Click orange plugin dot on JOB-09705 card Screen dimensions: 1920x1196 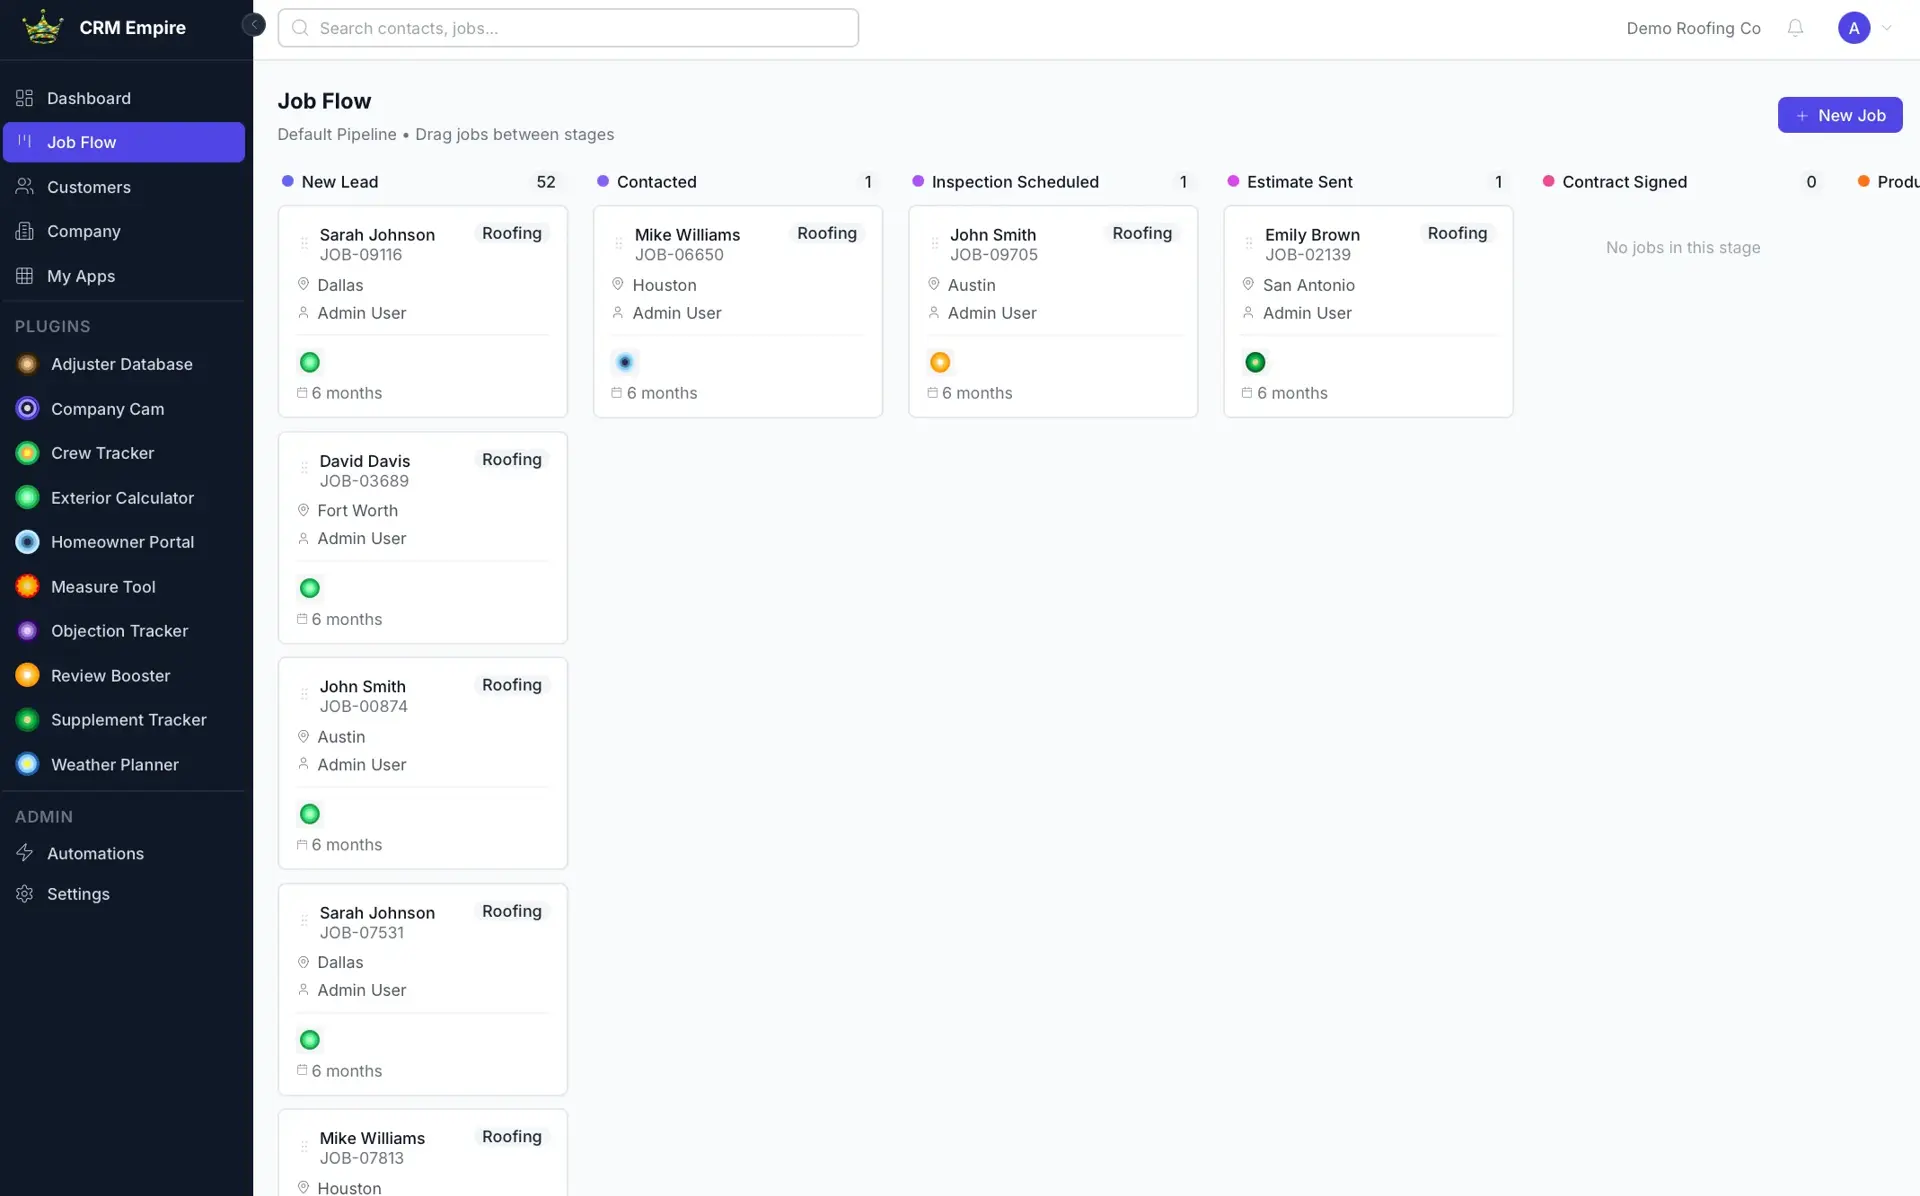click(940, 362)
